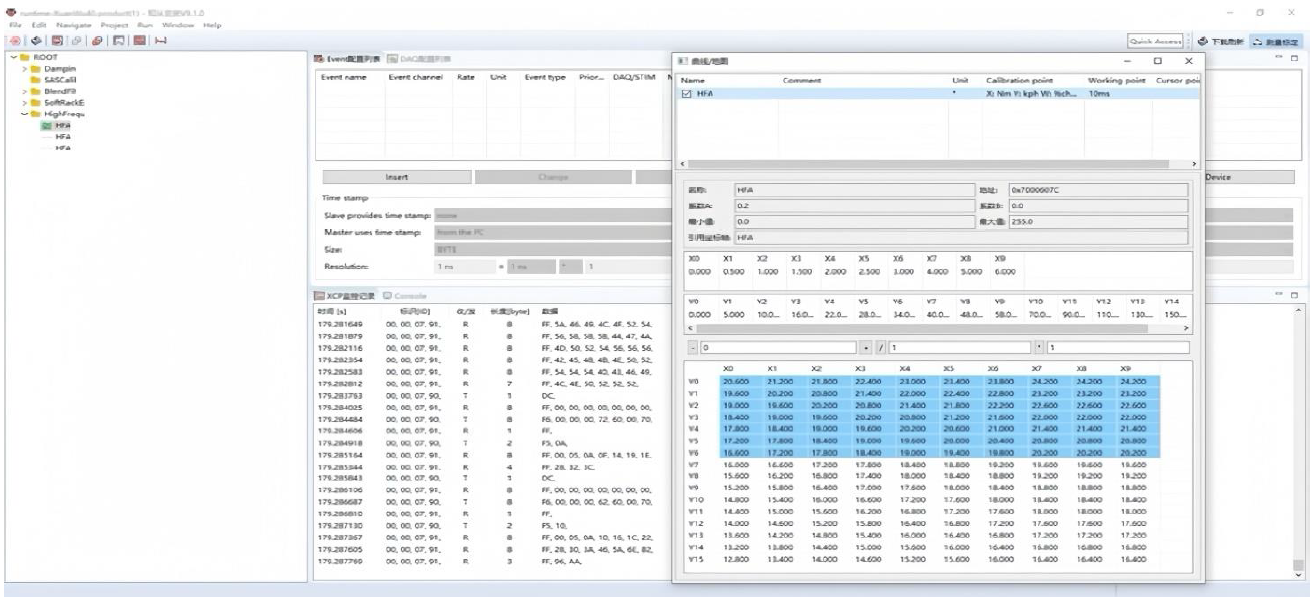Click the Event name column header
This screenshot has height=600, width=1313.
tap(344, 77)
